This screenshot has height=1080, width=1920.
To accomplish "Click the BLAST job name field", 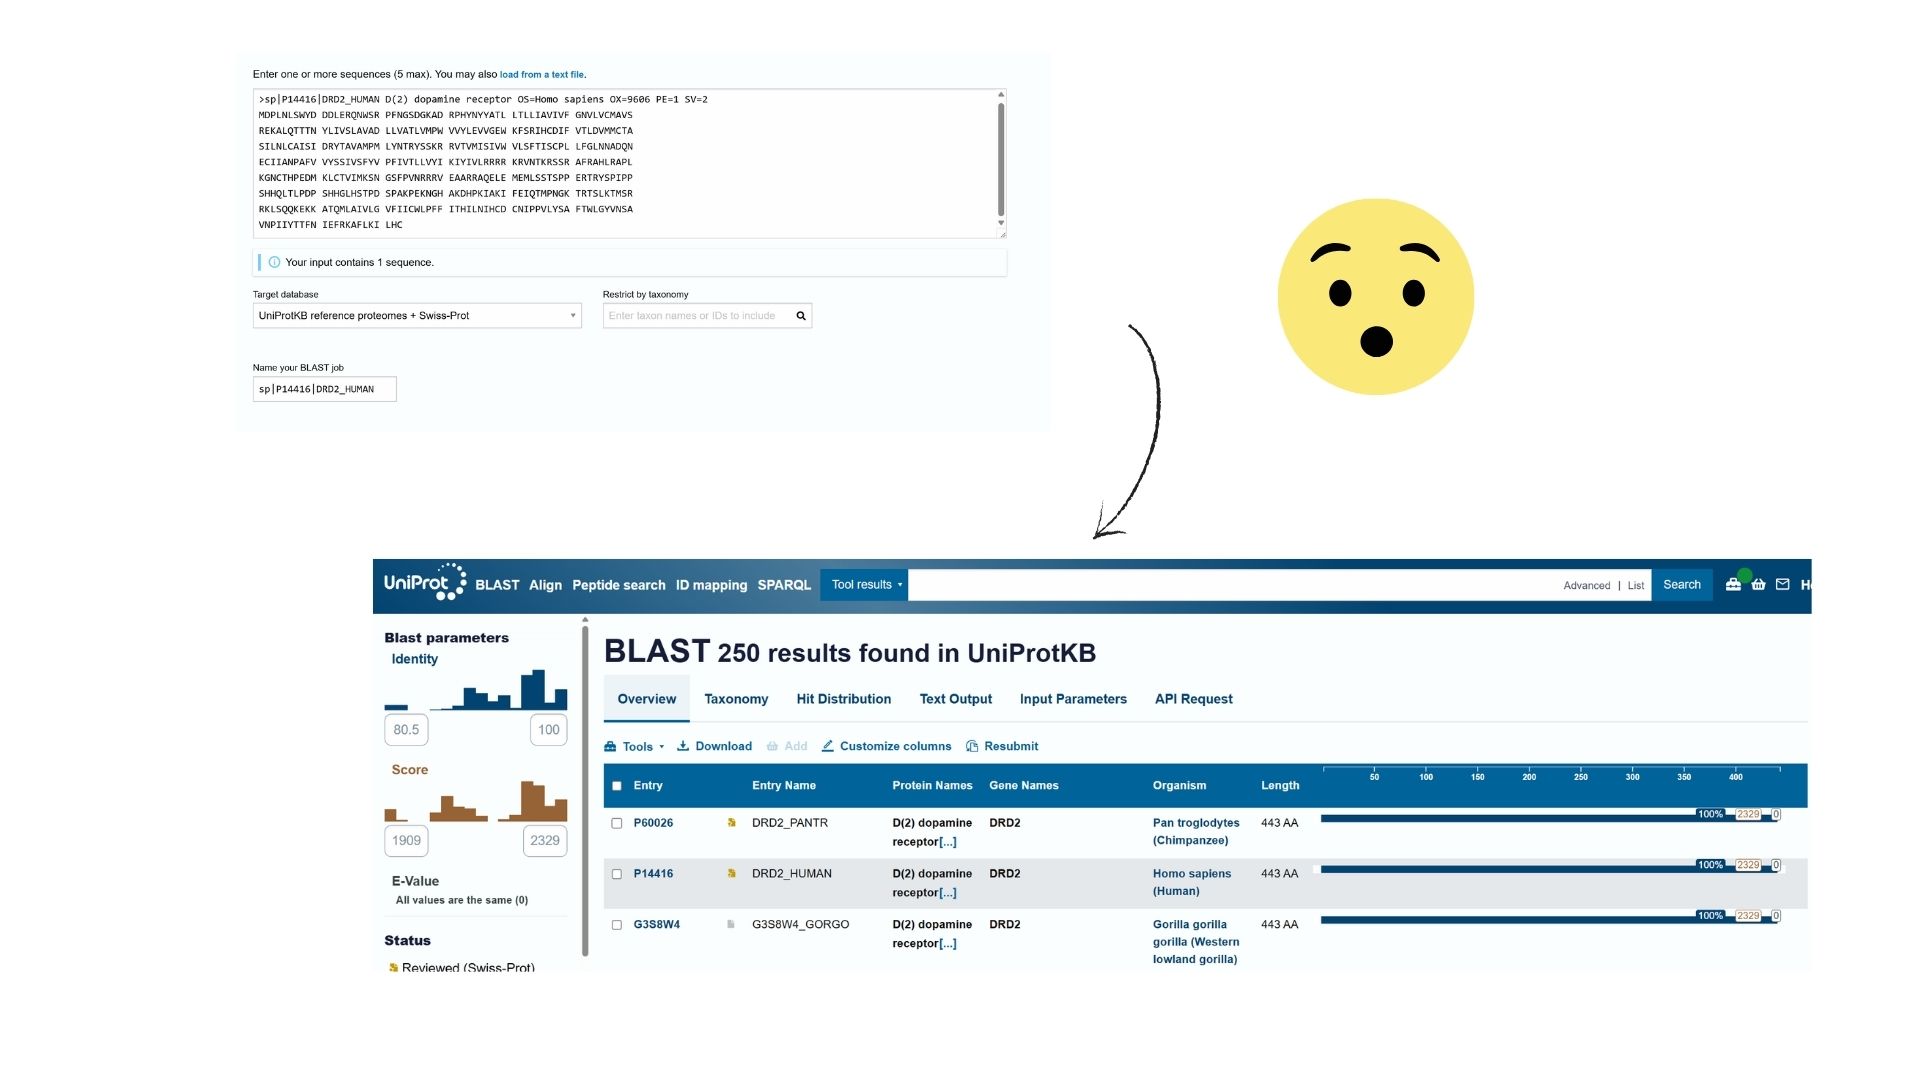I will click(324, 389).
